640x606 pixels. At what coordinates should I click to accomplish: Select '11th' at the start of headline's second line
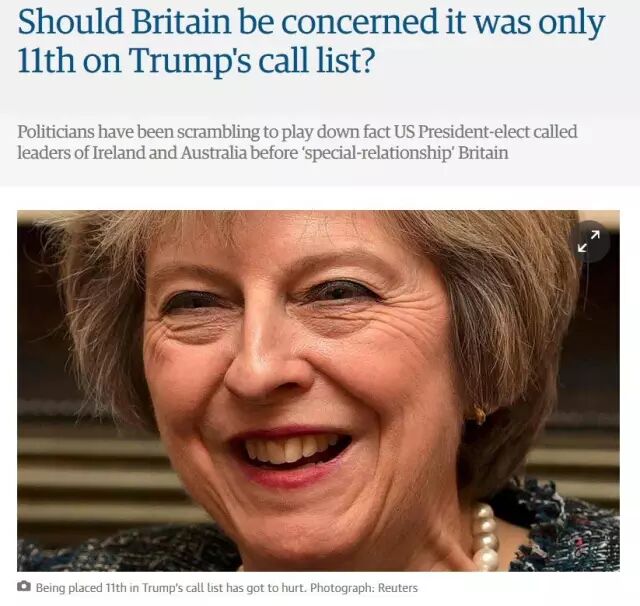46,60
